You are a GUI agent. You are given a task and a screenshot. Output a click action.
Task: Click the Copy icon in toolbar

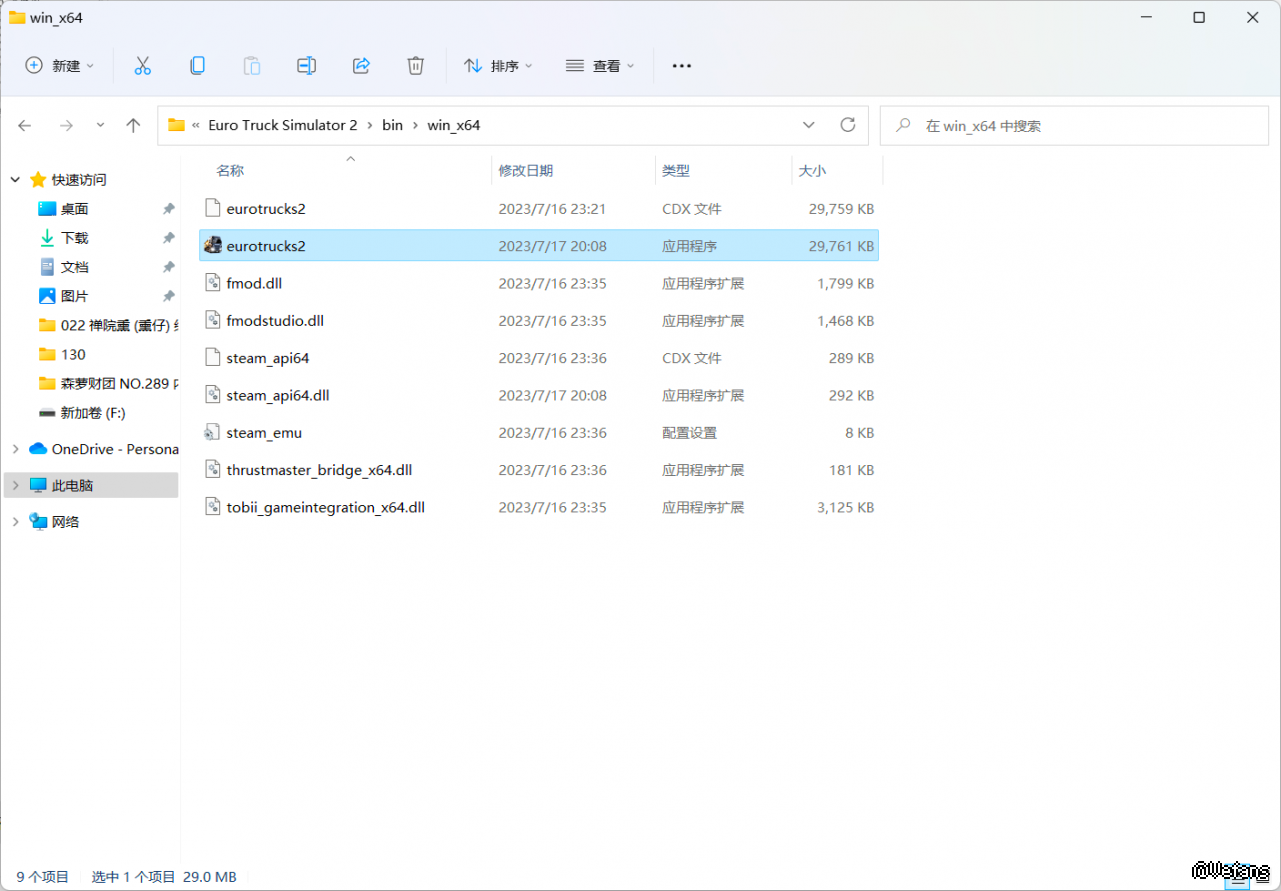[x=197, y=66]
